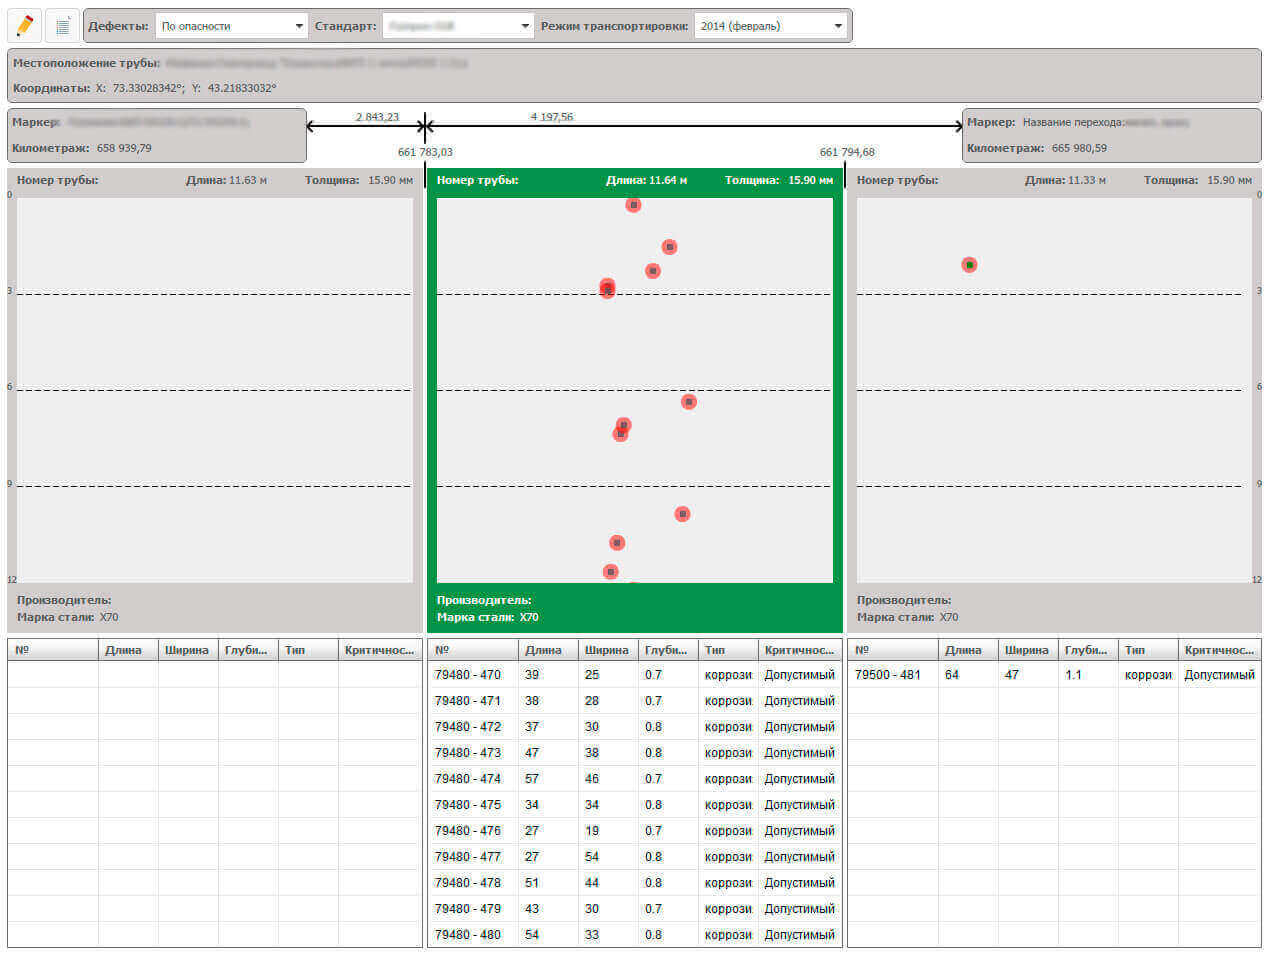Select defect row 79480 - 480
Screen dimensions: 1272x955
click(x=635, y=935)
